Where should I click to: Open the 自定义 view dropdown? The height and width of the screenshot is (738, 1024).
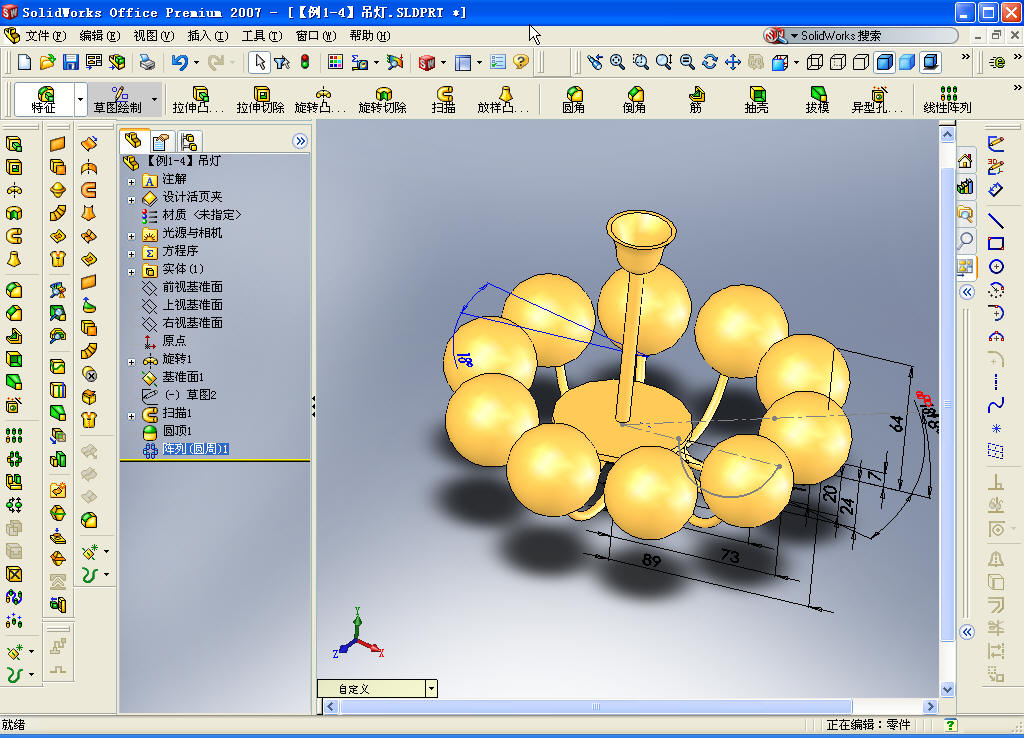click(431, 688)
